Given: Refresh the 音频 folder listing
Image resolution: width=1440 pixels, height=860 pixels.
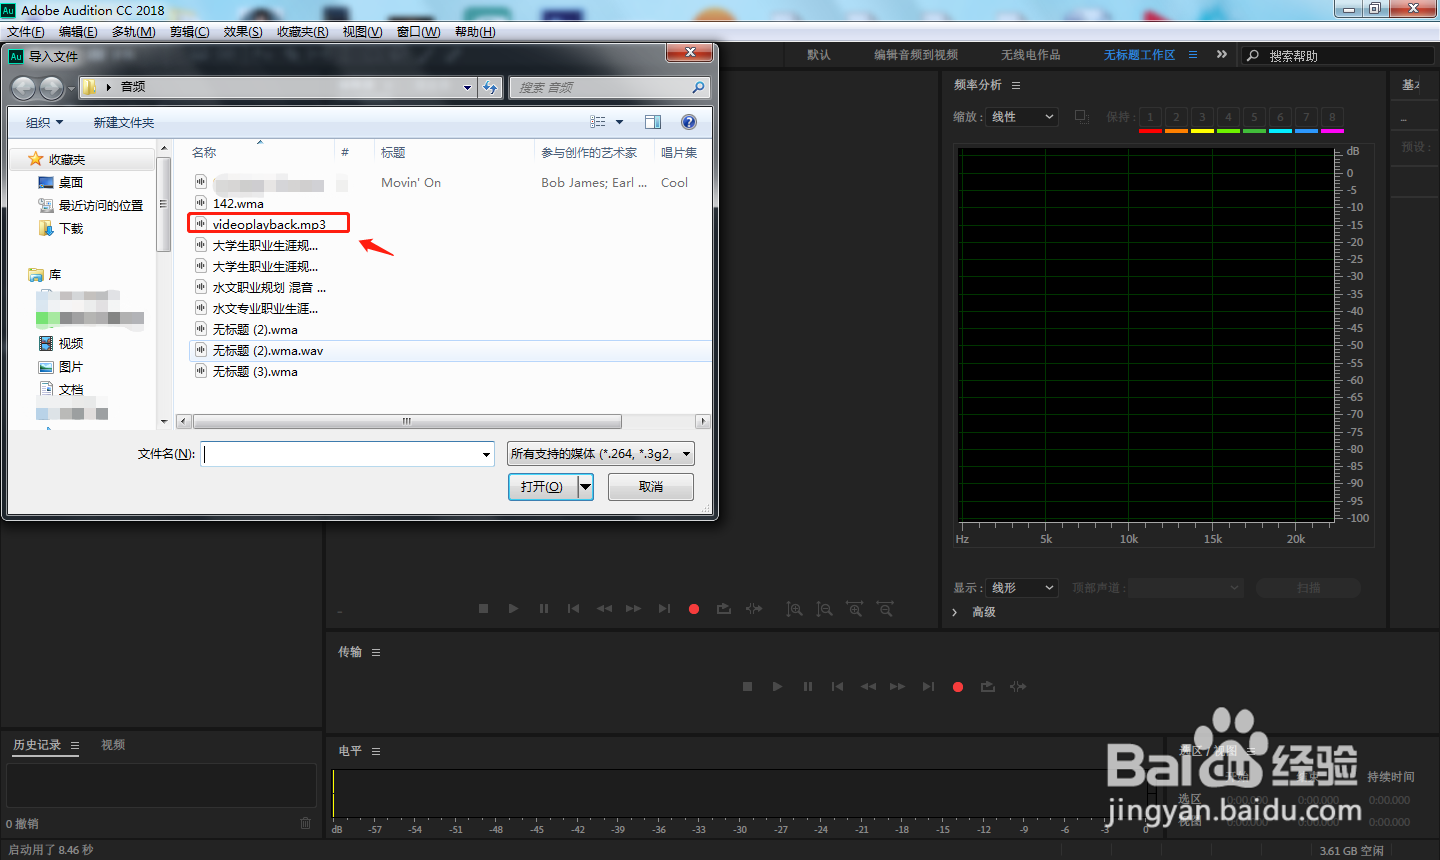Looking at the screenshot, I should coord(490,88).
